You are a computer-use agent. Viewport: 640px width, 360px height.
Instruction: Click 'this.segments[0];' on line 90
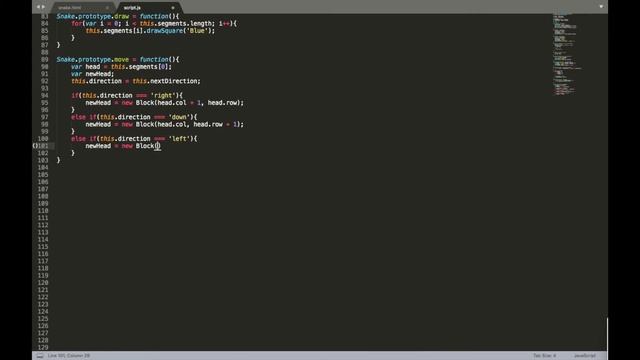coord(141,67)
